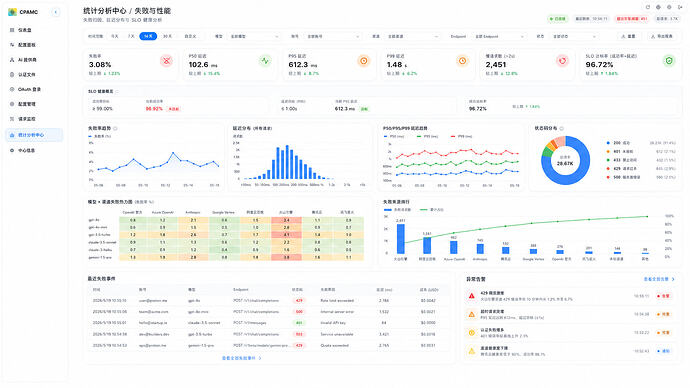Click the gpt-3.5-turbo heatmap cell showing 4.1
This screenshot has width=690, height=388.
tap(286, 235)
